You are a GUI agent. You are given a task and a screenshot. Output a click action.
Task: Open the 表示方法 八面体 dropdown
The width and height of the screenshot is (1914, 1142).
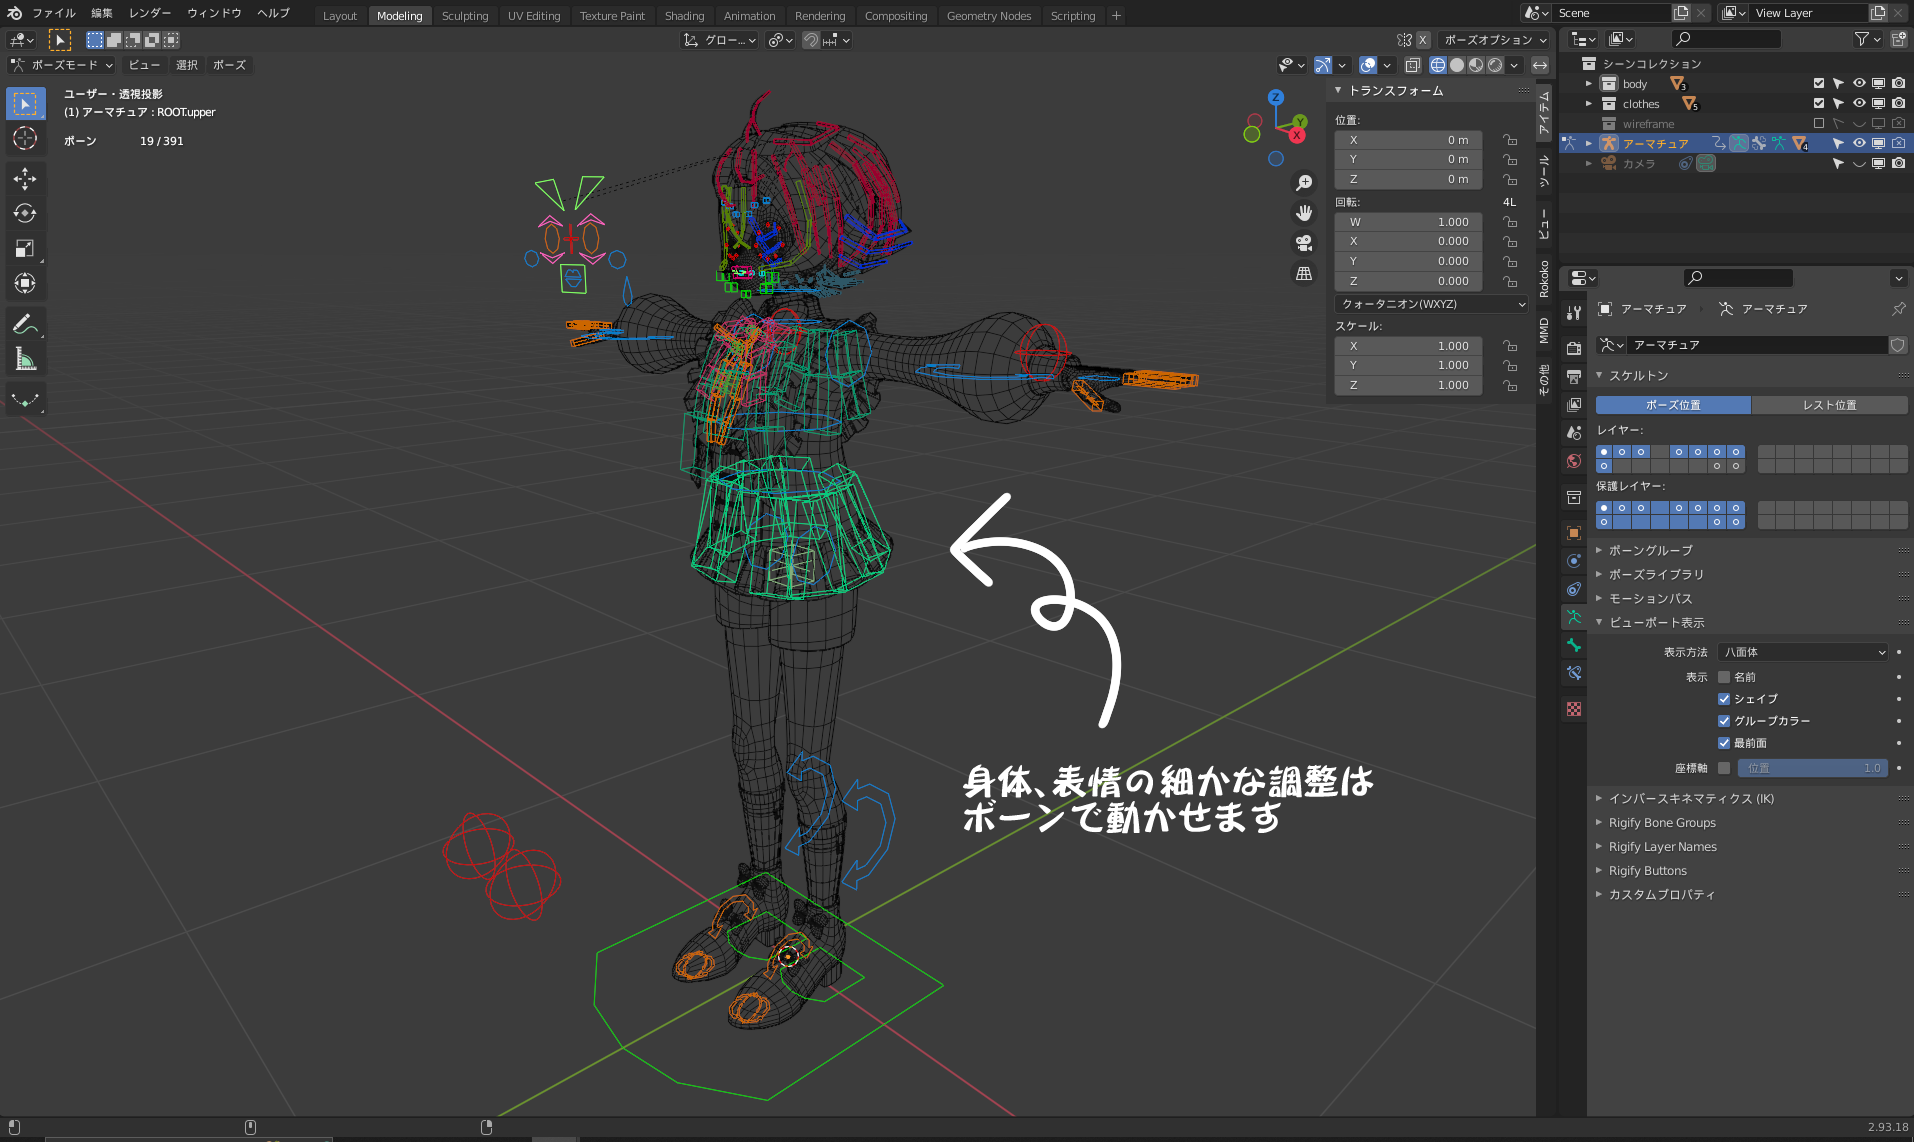click(1803, 652)
